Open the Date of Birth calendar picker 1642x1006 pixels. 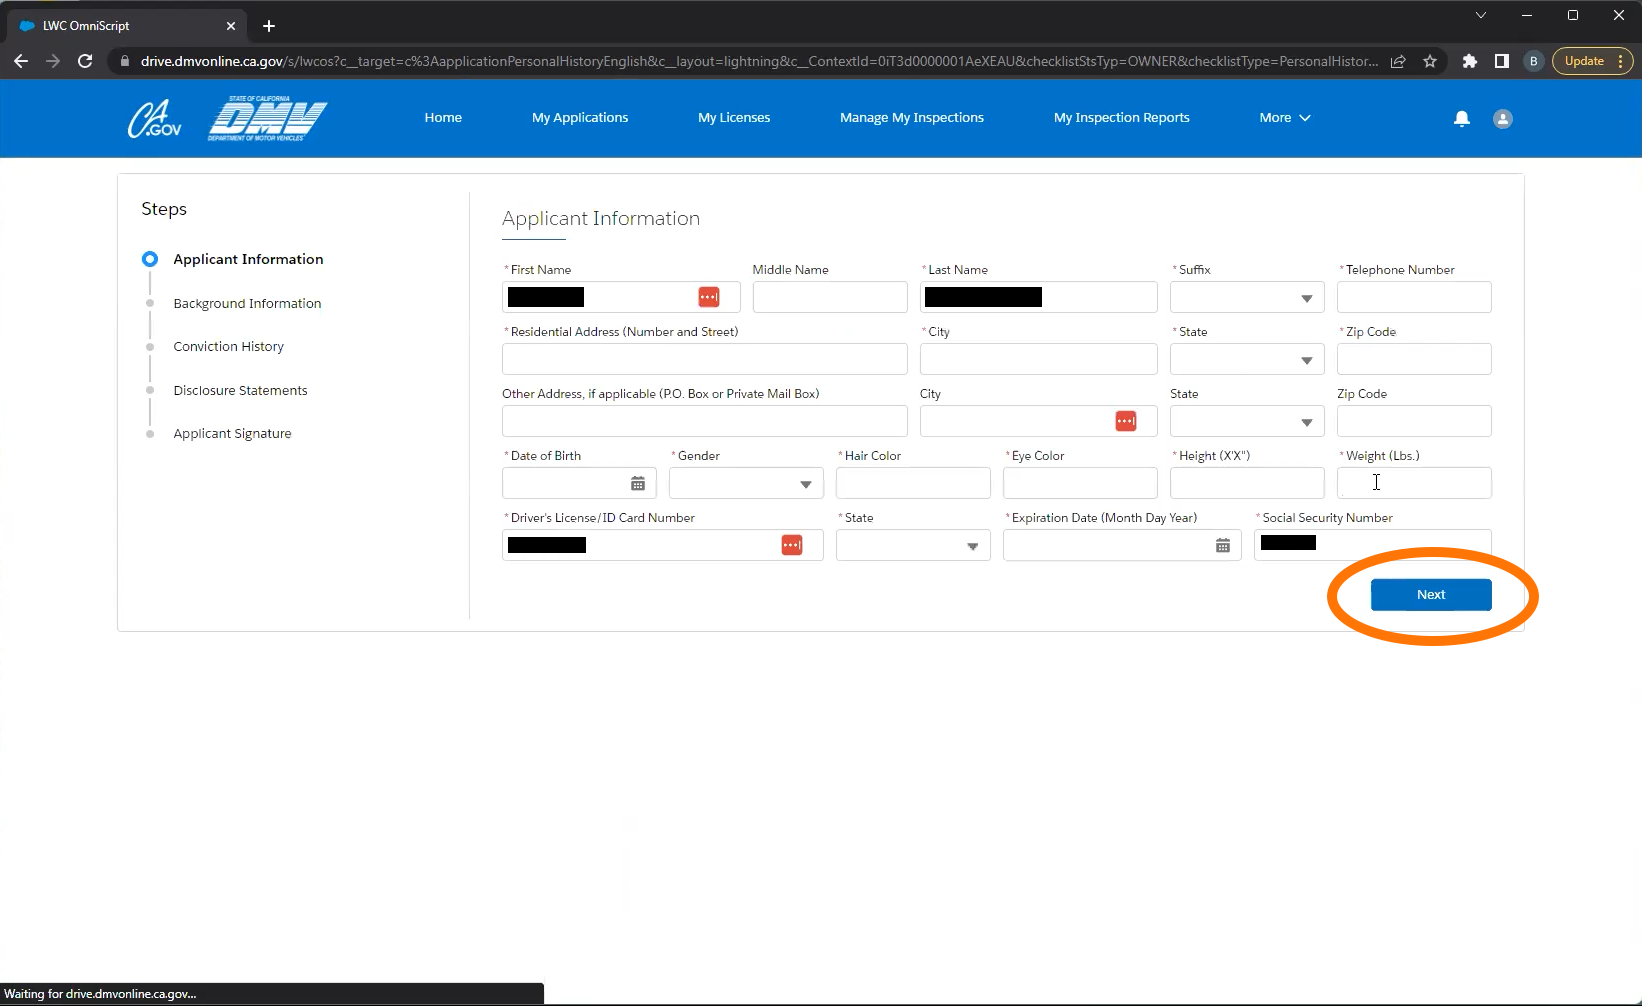(637, 484)
